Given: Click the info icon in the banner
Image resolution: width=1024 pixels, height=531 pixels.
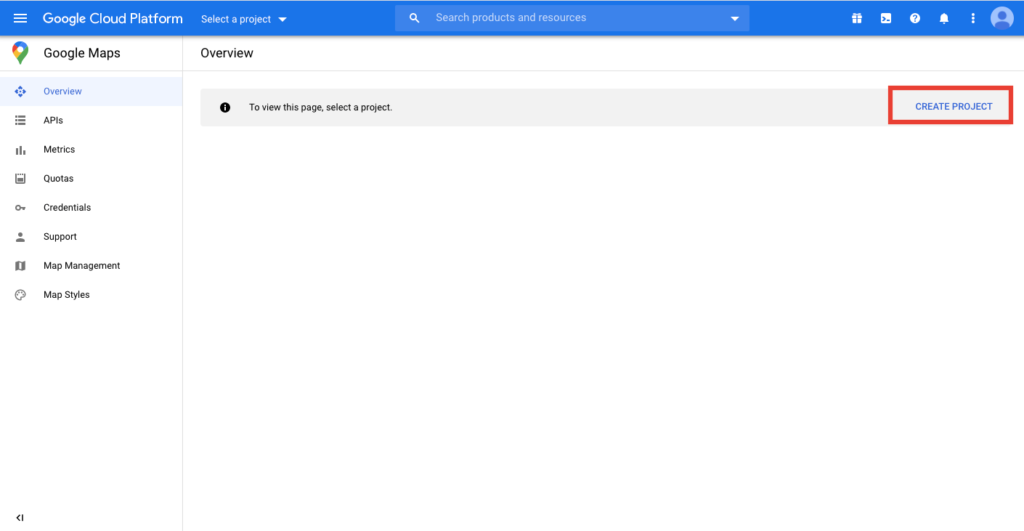Looking at the screenshot, I should tap(225, 107).
